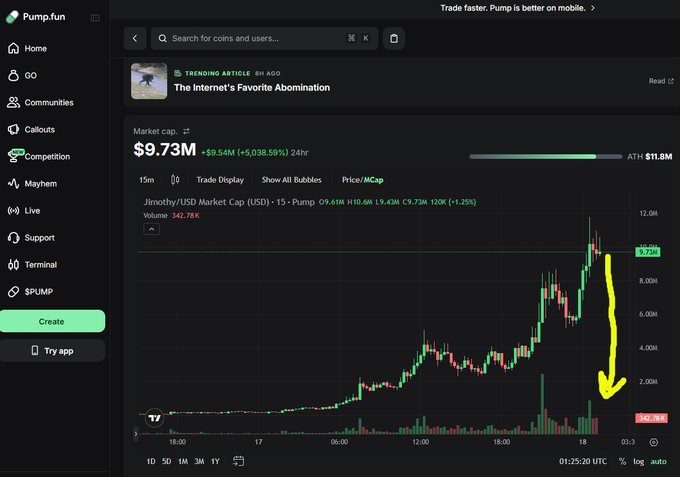Click the $PUMP pill icon
Viewport: 680px width, 477px height.
[x=13, y=291]
